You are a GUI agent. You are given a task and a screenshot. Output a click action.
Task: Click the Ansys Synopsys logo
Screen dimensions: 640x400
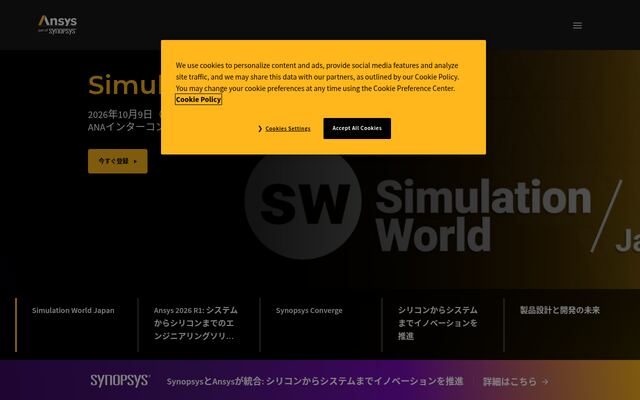(57, 25)
